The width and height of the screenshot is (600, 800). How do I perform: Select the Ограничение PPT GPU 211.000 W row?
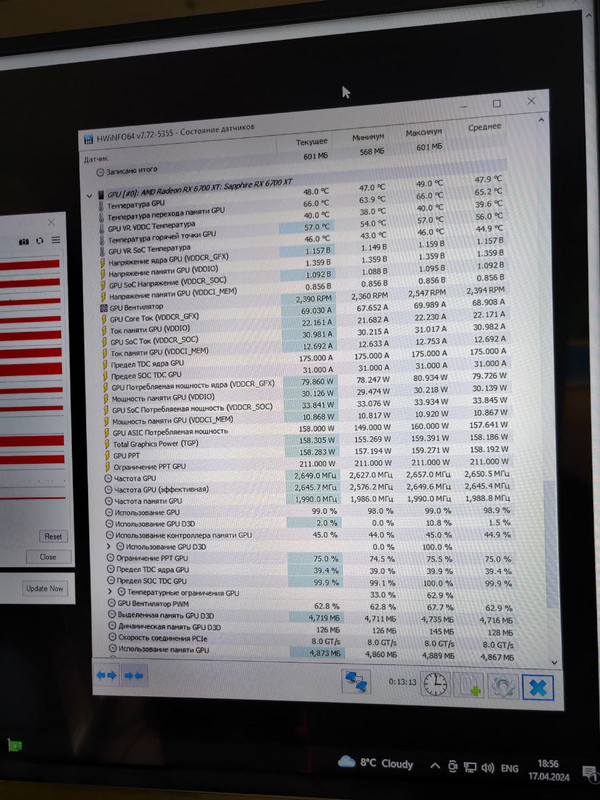click(x=305, y=464)
